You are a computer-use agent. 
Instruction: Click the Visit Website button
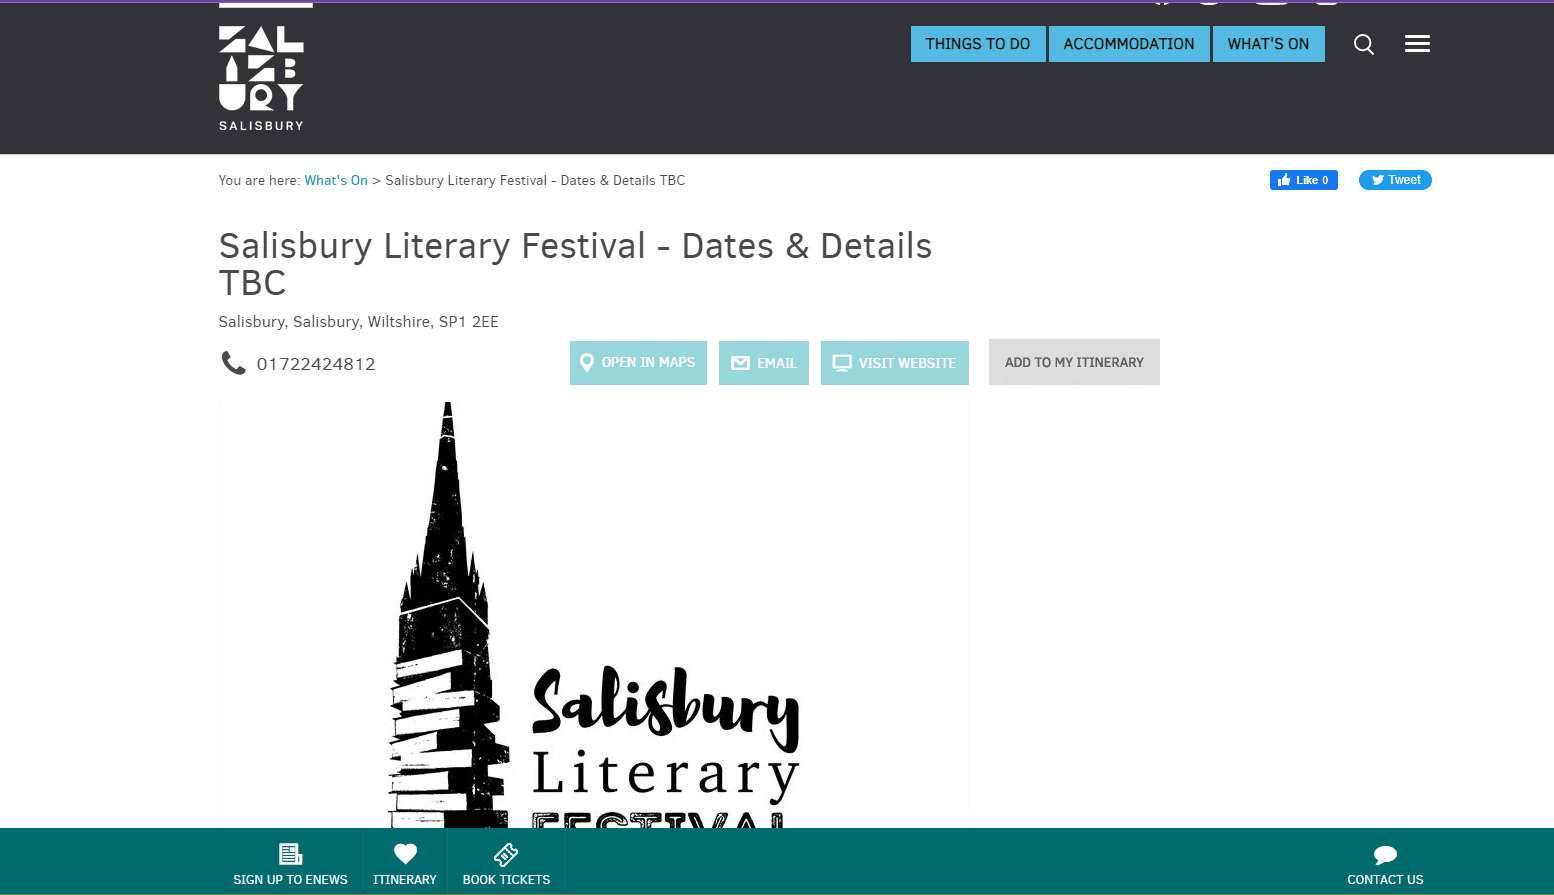(x=895, y=363)
